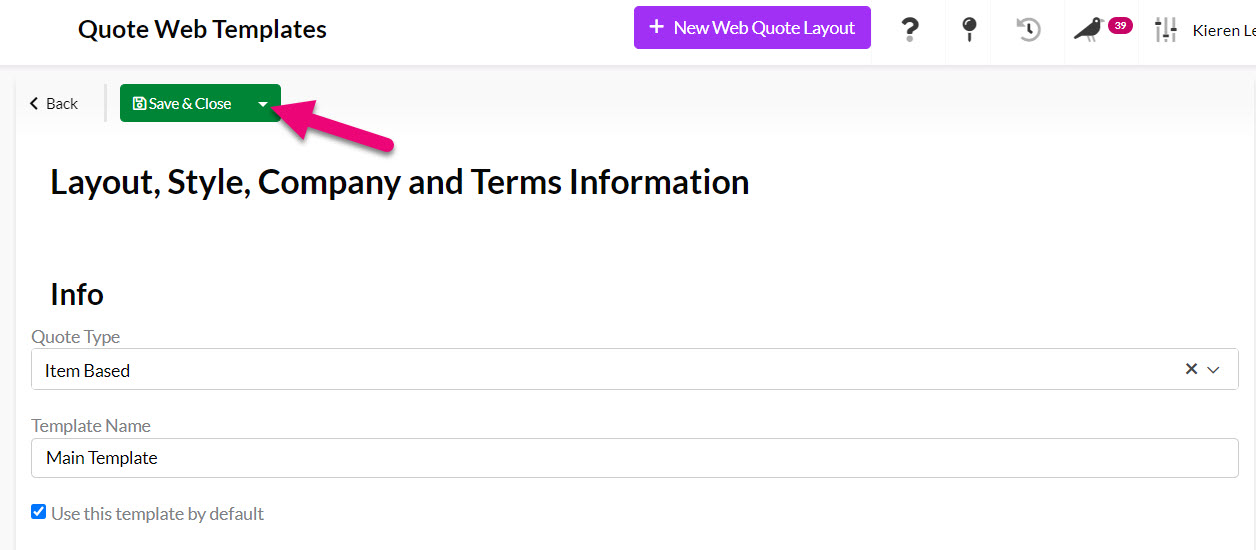Click the Template Name input field

pos(635,457)
